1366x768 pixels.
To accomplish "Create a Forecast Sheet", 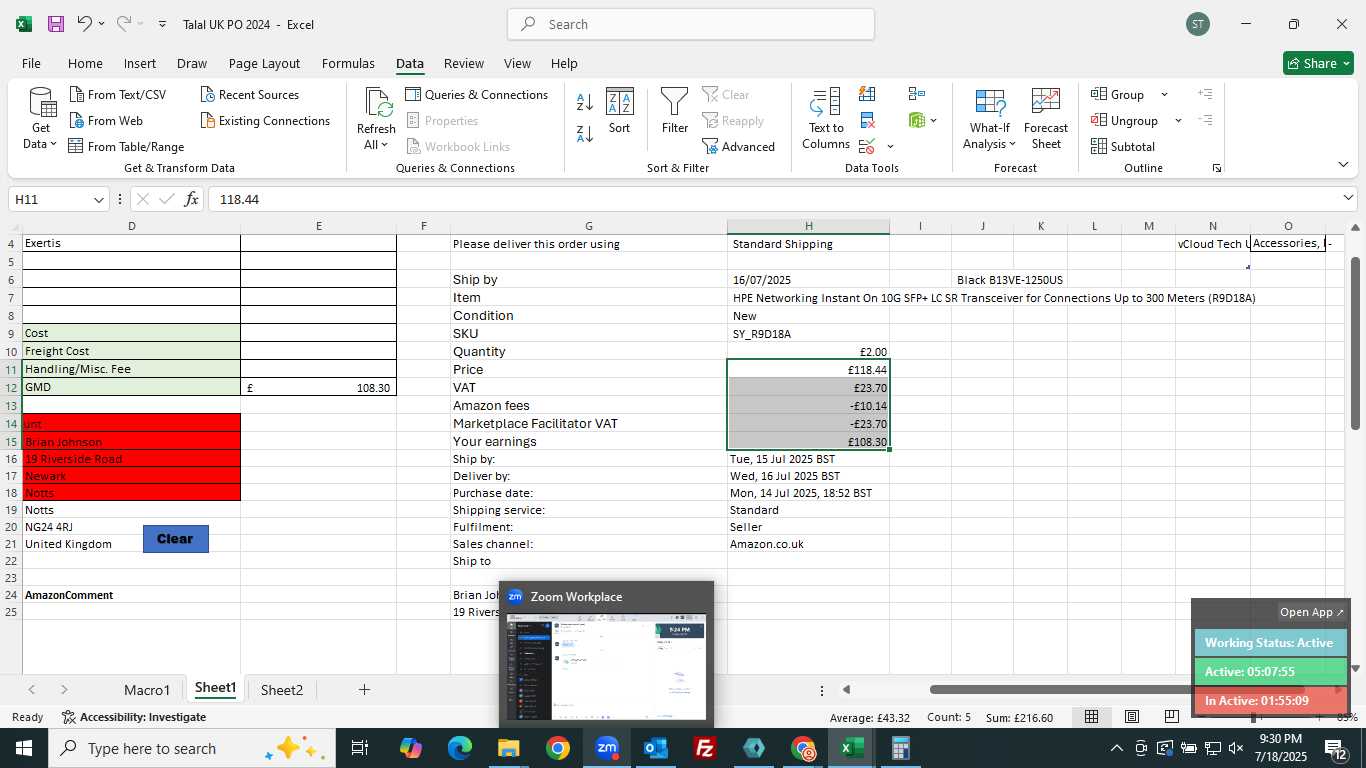I will (x=1046, y=119).
